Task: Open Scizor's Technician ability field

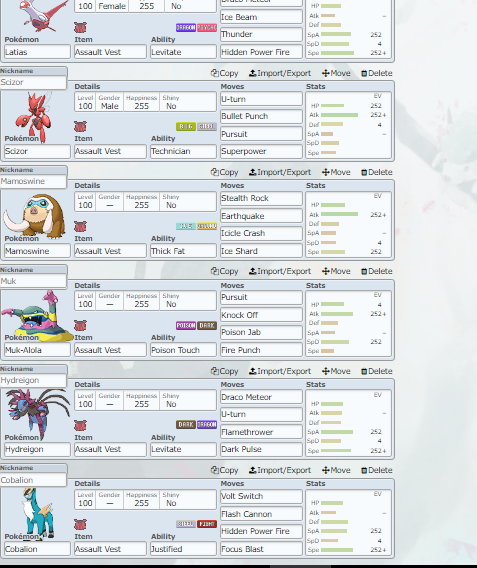Action: [x=183, y=151]
